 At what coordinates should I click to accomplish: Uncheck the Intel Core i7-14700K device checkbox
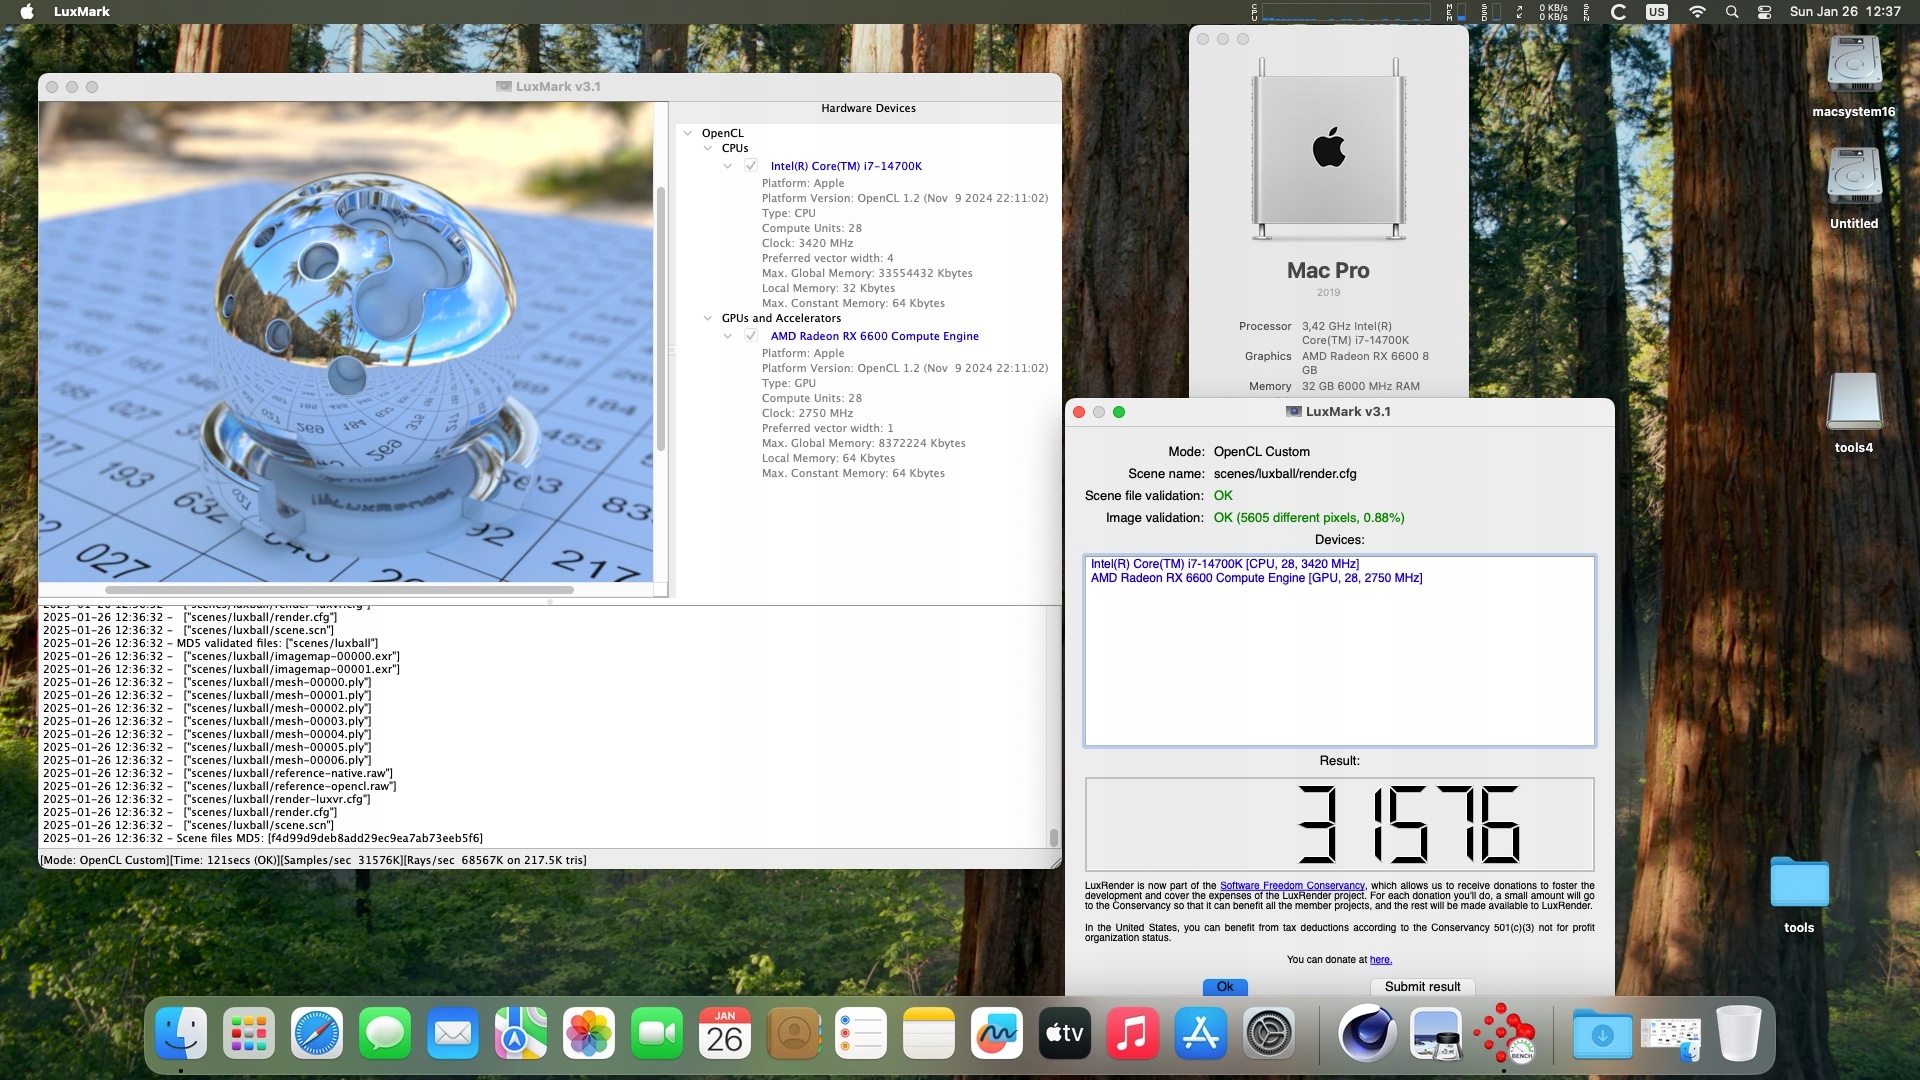pyautogui.click(x=751, y=166)
